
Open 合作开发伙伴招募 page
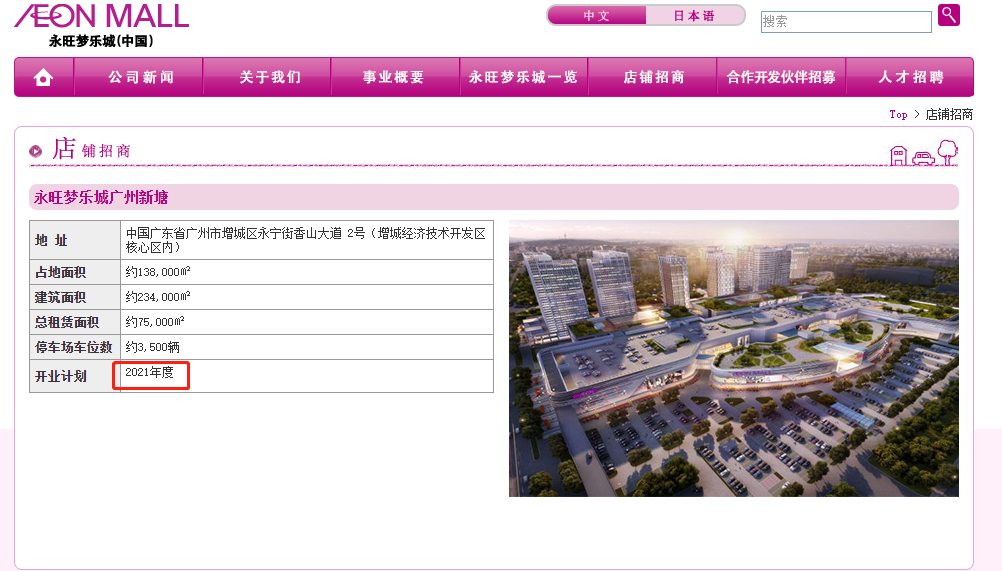[x=781, y=78]
